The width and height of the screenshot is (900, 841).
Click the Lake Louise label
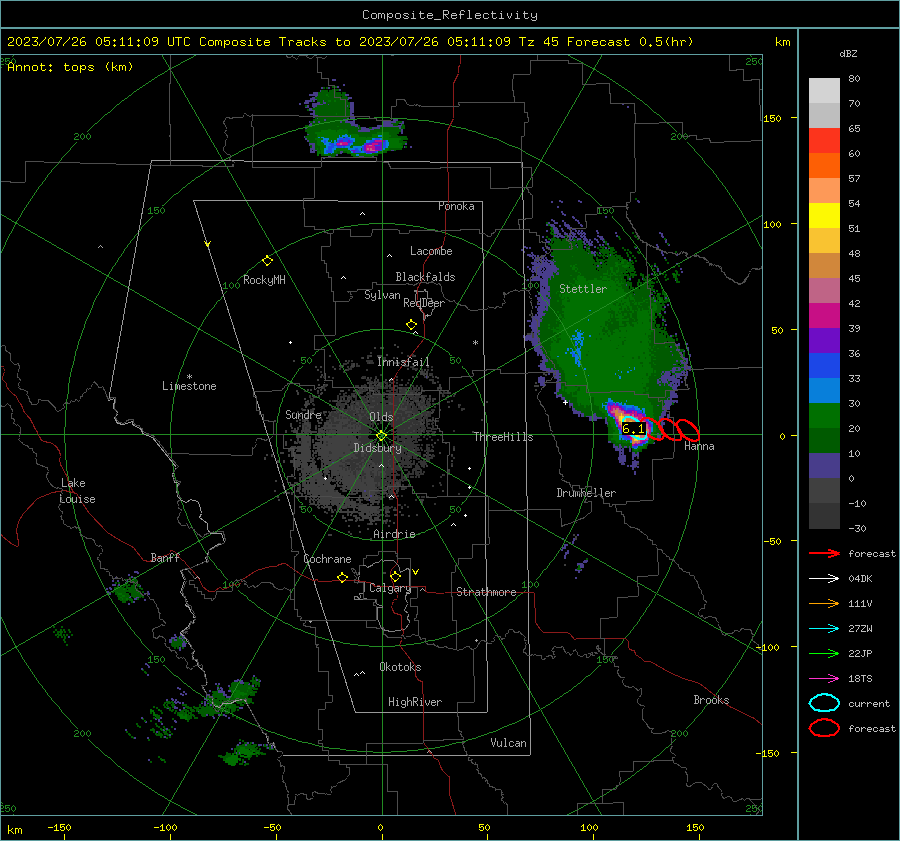77,491
